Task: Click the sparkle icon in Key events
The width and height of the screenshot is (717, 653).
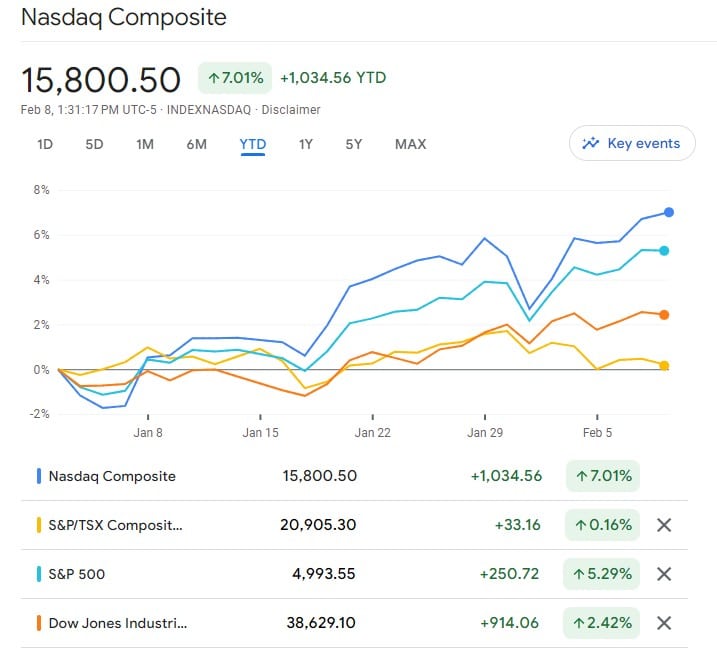Action: point(590,143)
